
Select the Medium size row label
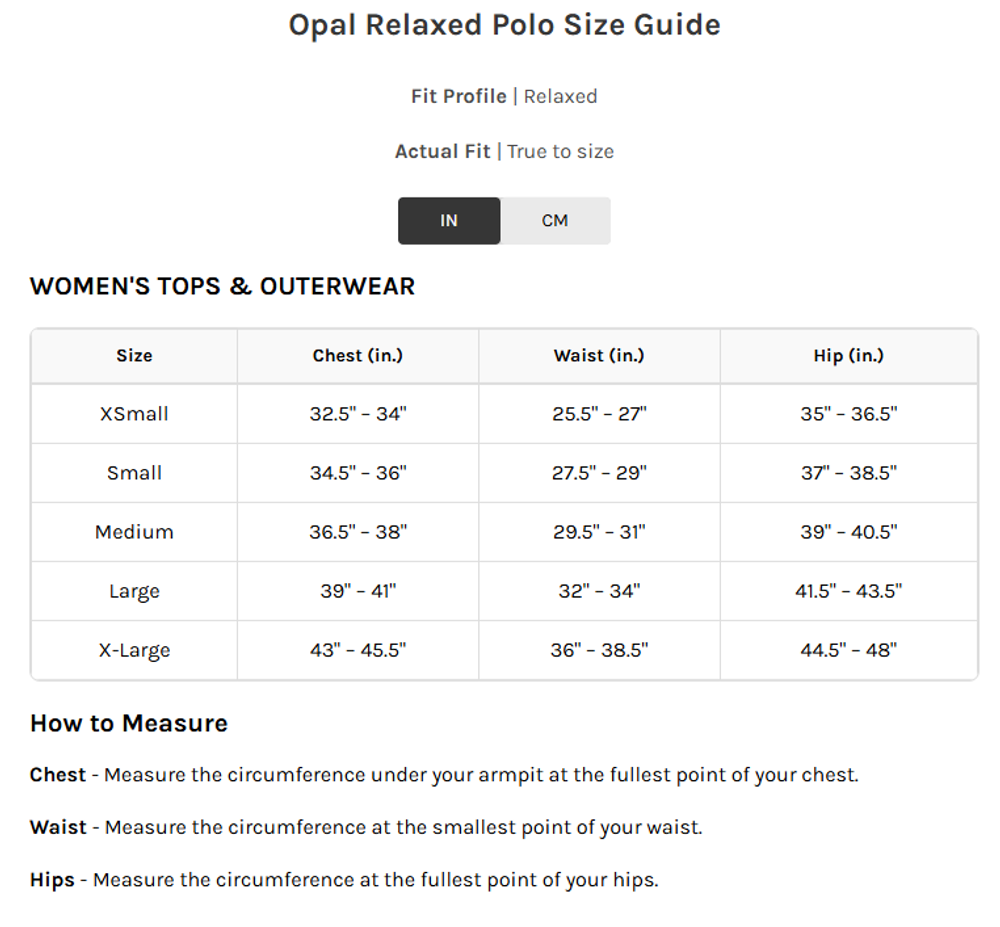(134, 532)
